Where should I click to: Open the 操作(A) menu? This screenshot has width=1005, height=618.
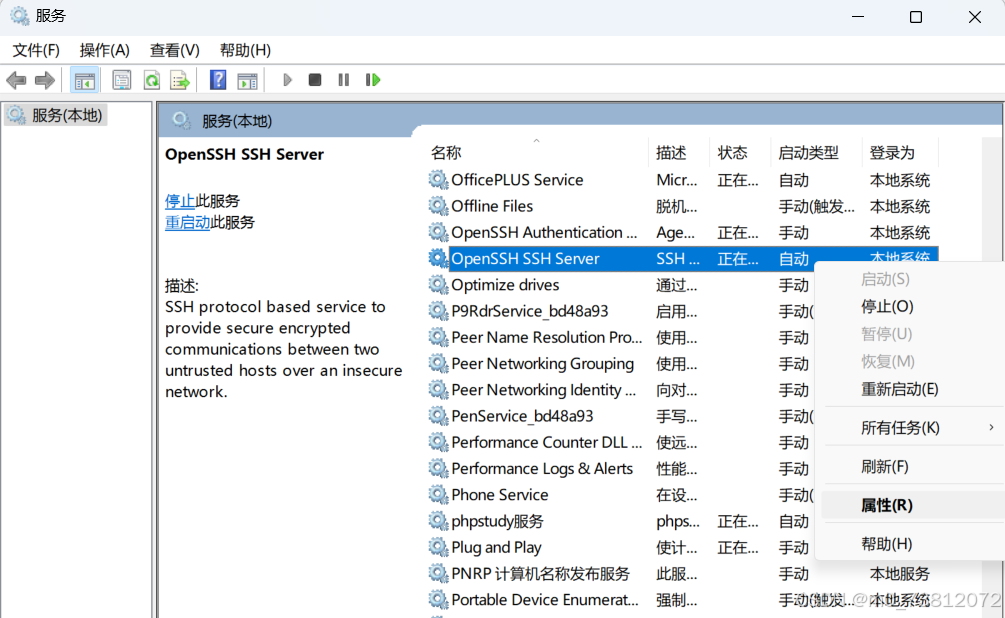pos(105,50)
